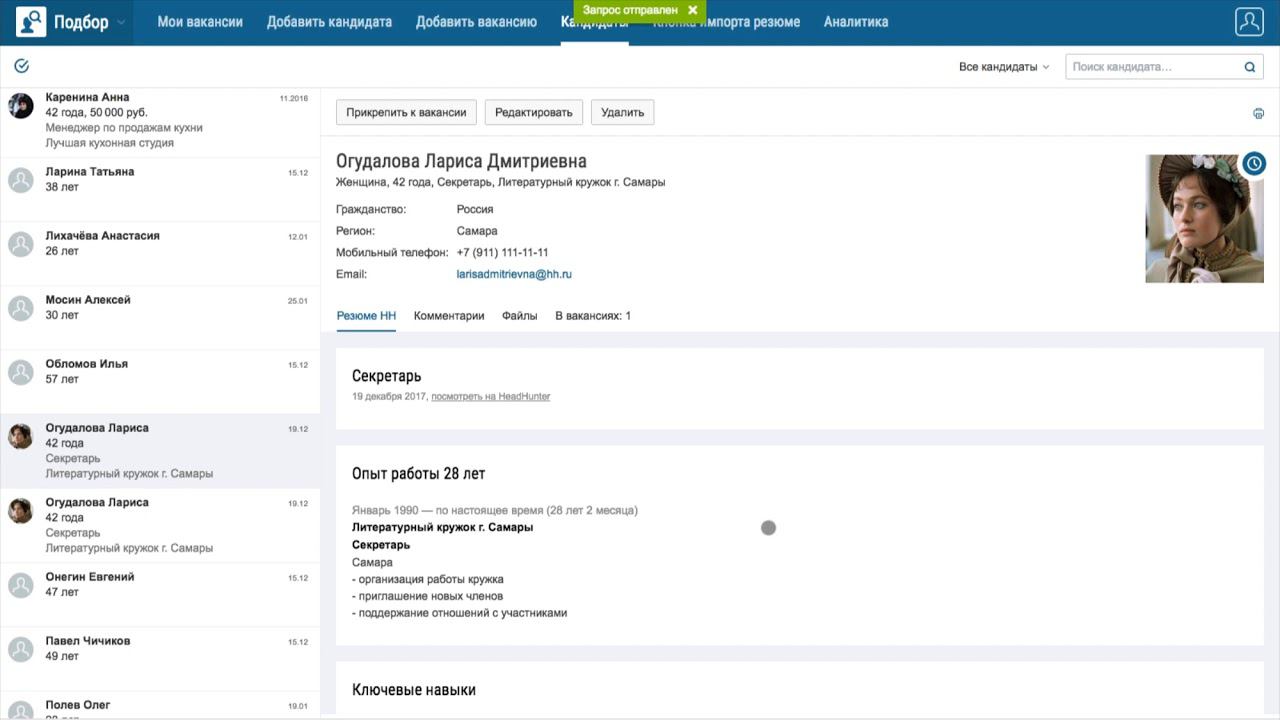
Task: Click the select-all checkmark circle icon
Action: point(22,66)
